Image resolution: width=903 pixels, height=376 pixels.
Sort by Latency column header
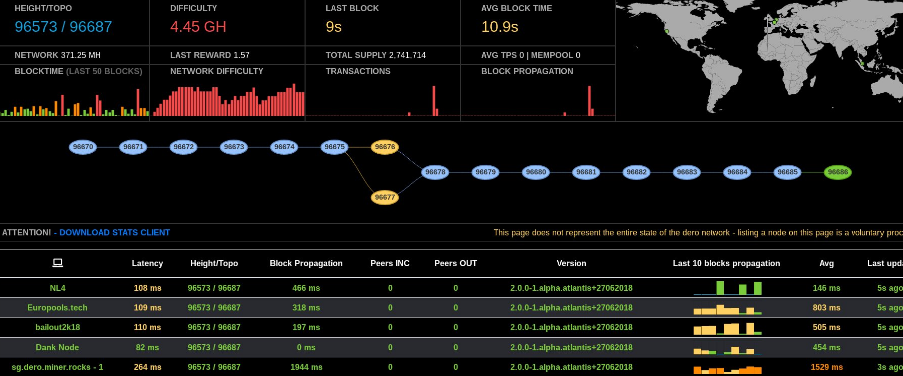[147, 263]
